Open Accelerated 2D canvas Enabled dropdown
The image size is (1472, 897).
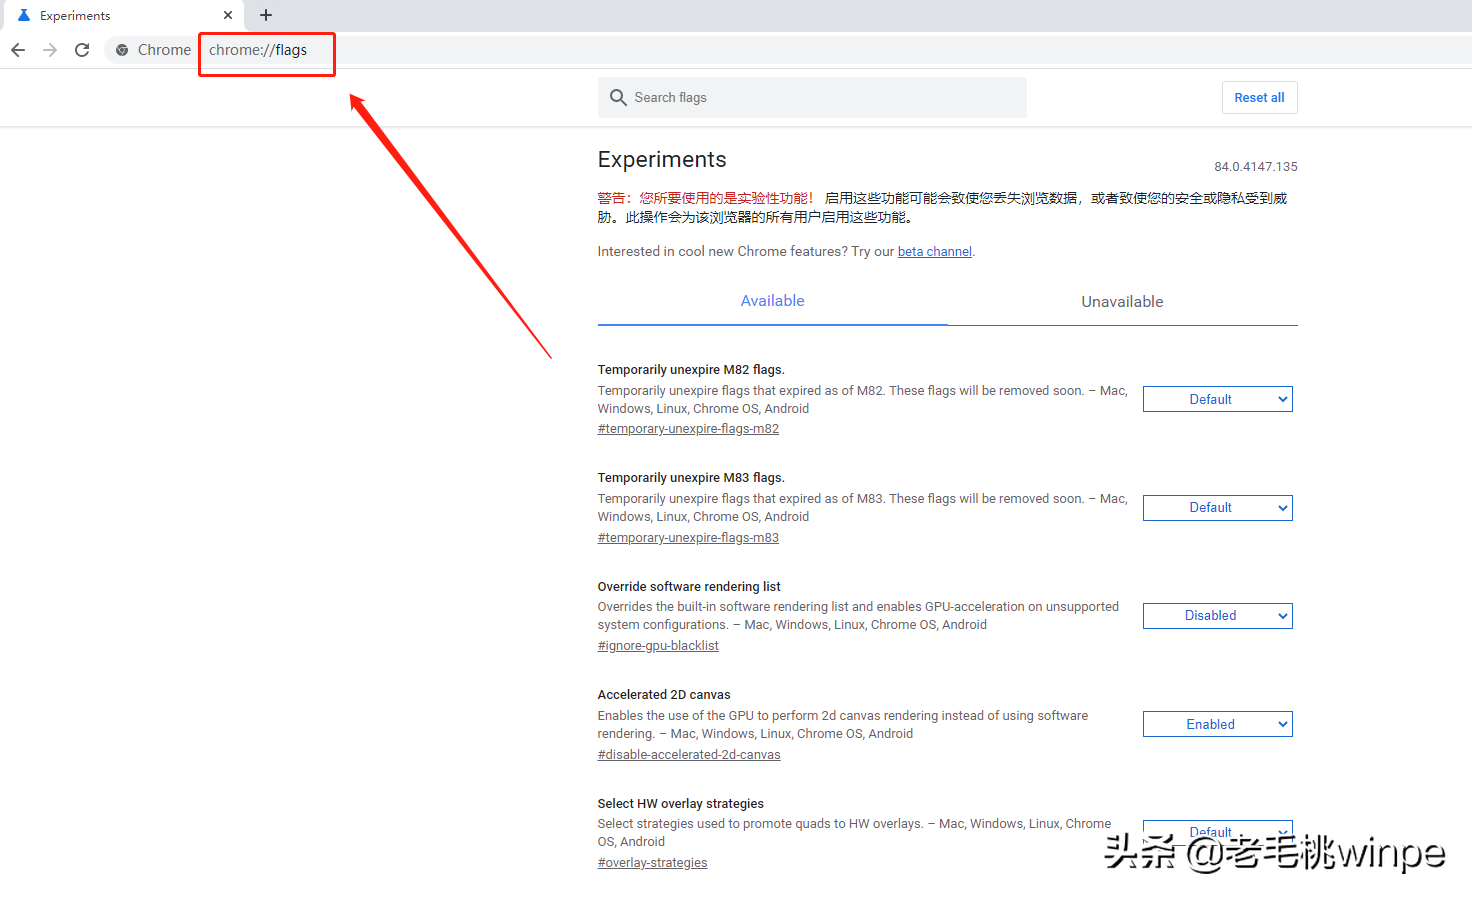click(x=1217, y=724)
